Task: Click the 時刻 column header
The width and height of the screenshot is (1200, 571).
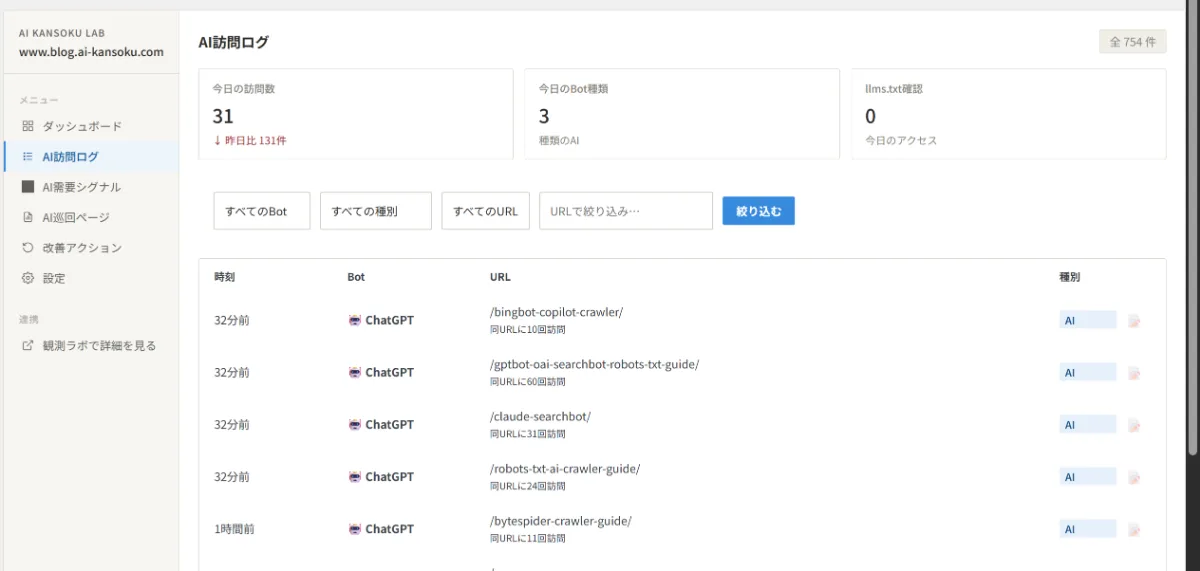Action: coord(224,276)
